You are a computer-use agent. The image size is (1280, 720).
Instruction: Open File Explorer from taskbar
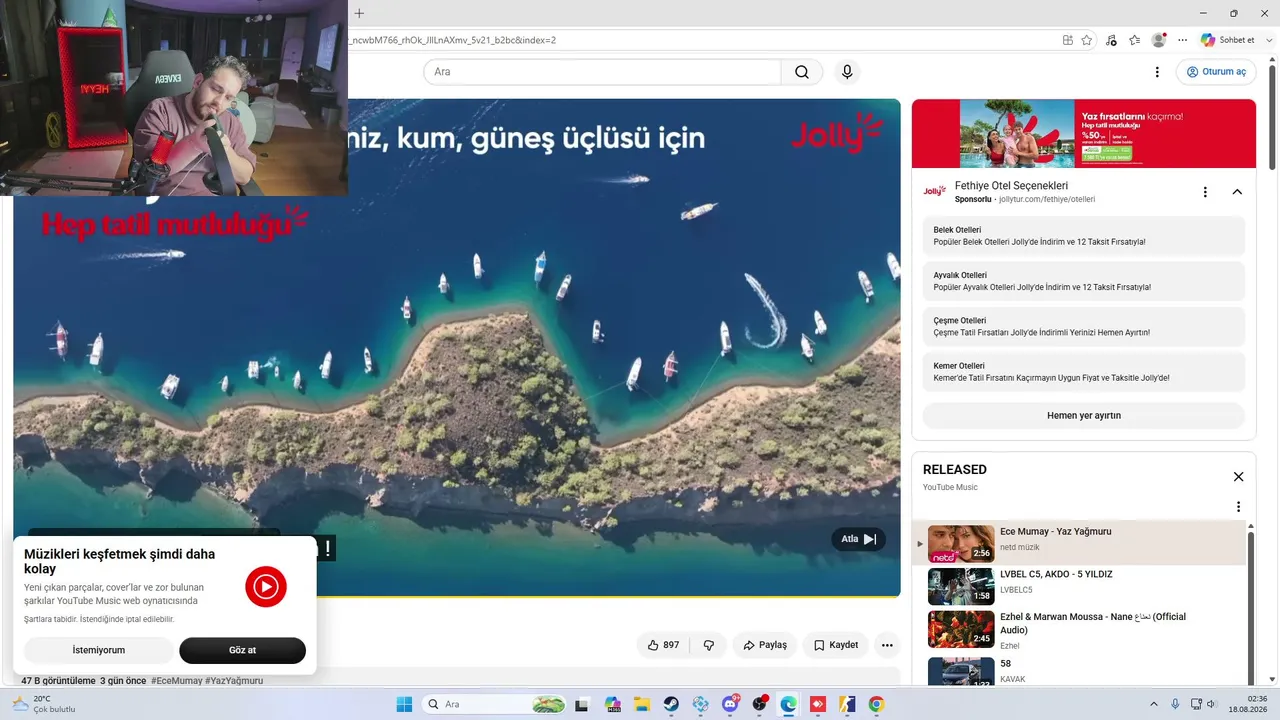641,704
